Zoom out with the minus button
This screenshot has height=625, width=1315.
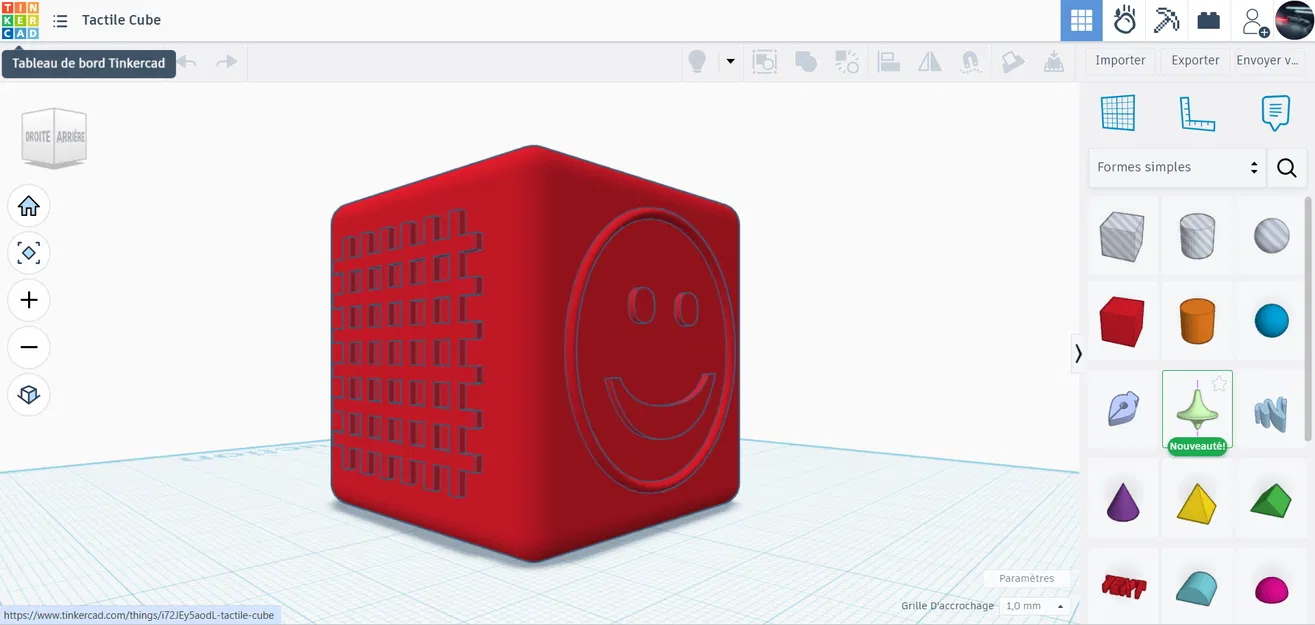click(x=29, y=347)
